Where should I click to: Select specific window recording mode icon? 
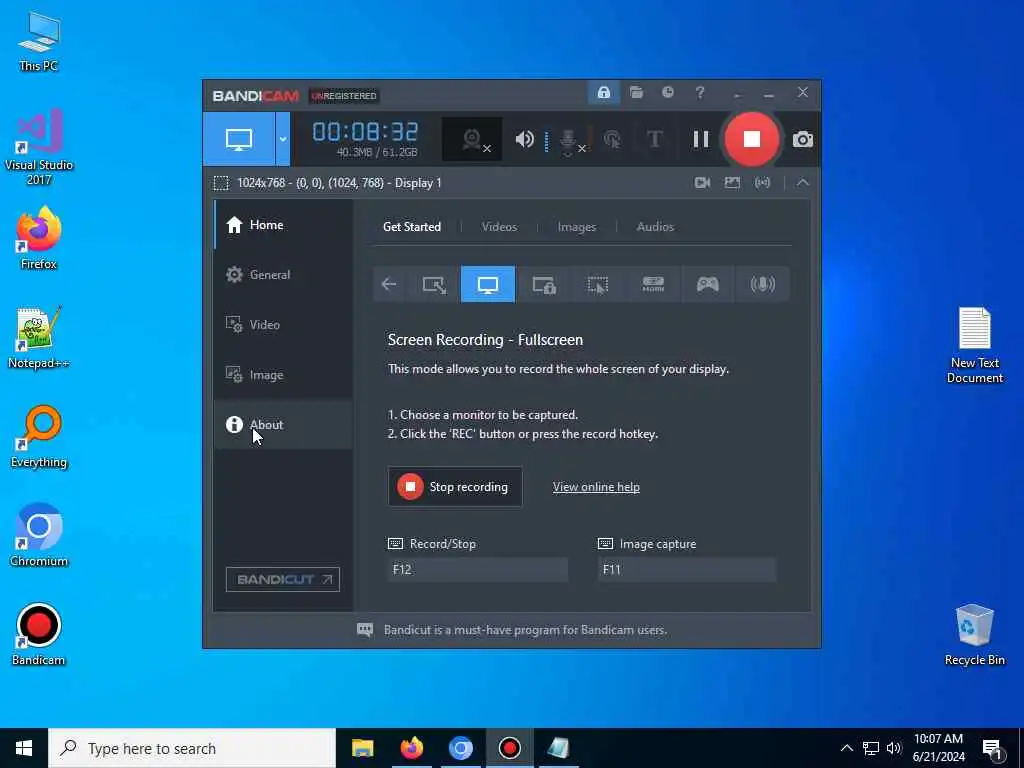tap(543, 284)
